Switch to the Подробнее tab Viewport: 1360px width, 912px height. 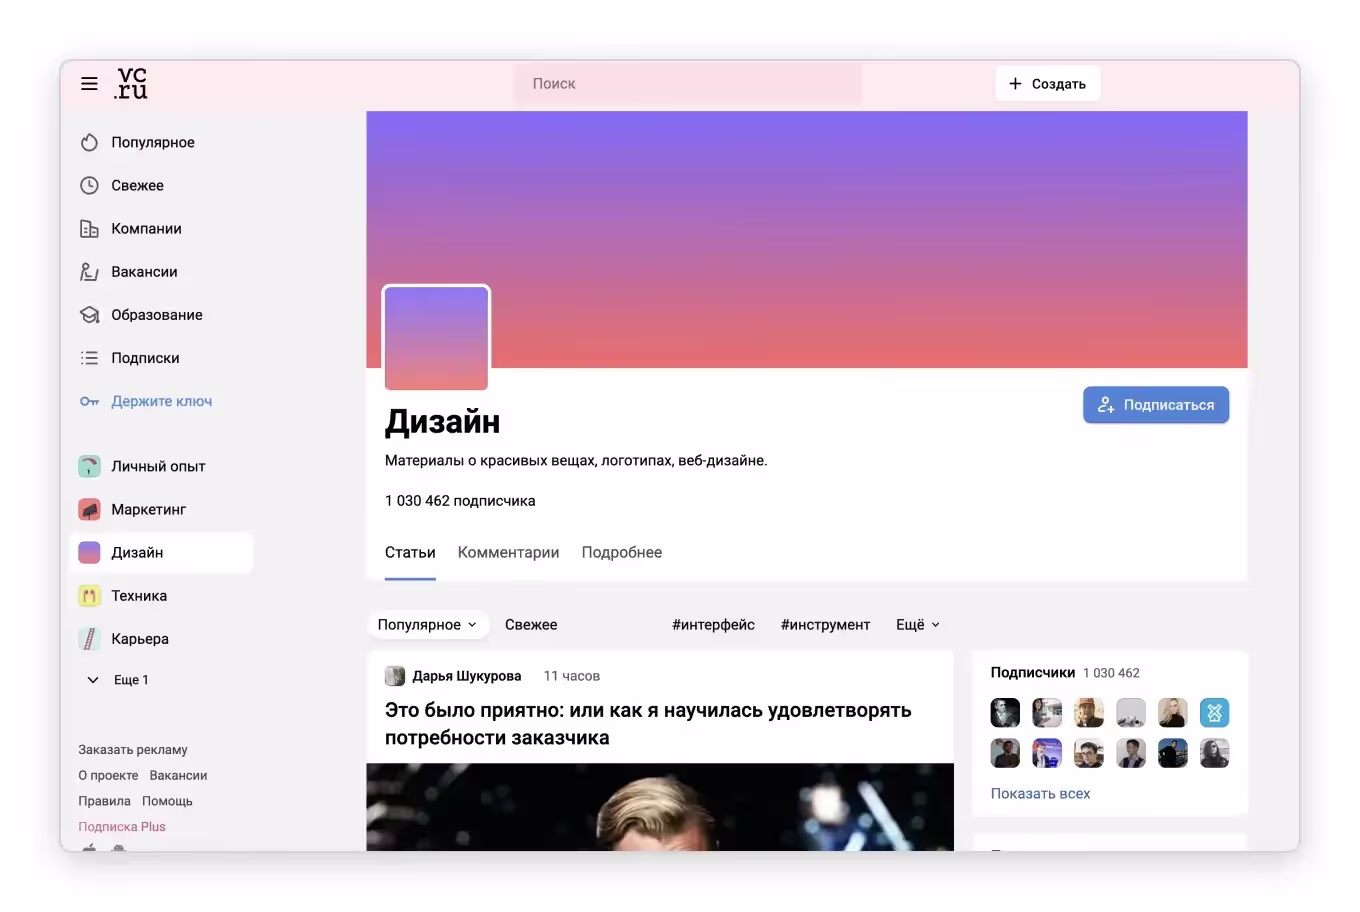coord(622,552)
